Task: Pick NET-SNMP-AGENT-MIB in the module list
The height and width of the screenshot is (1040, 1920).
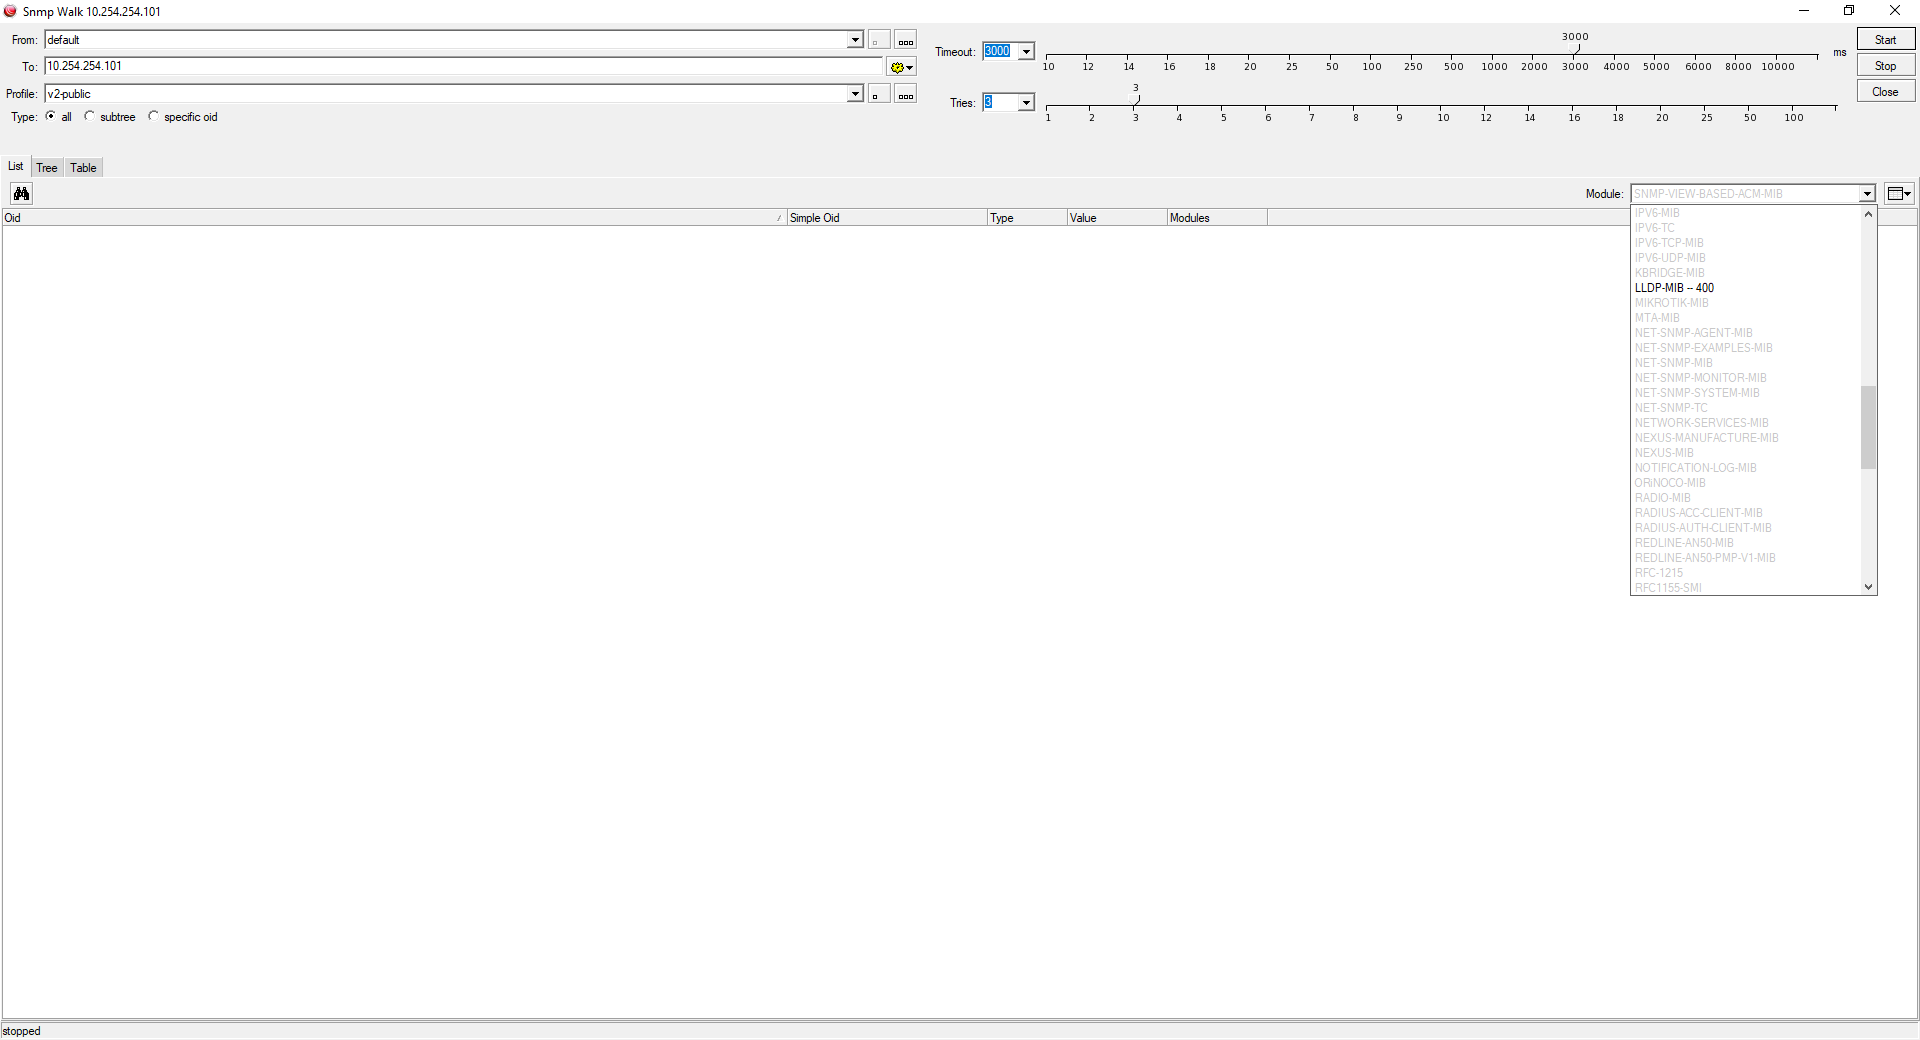Action: 1694,333
